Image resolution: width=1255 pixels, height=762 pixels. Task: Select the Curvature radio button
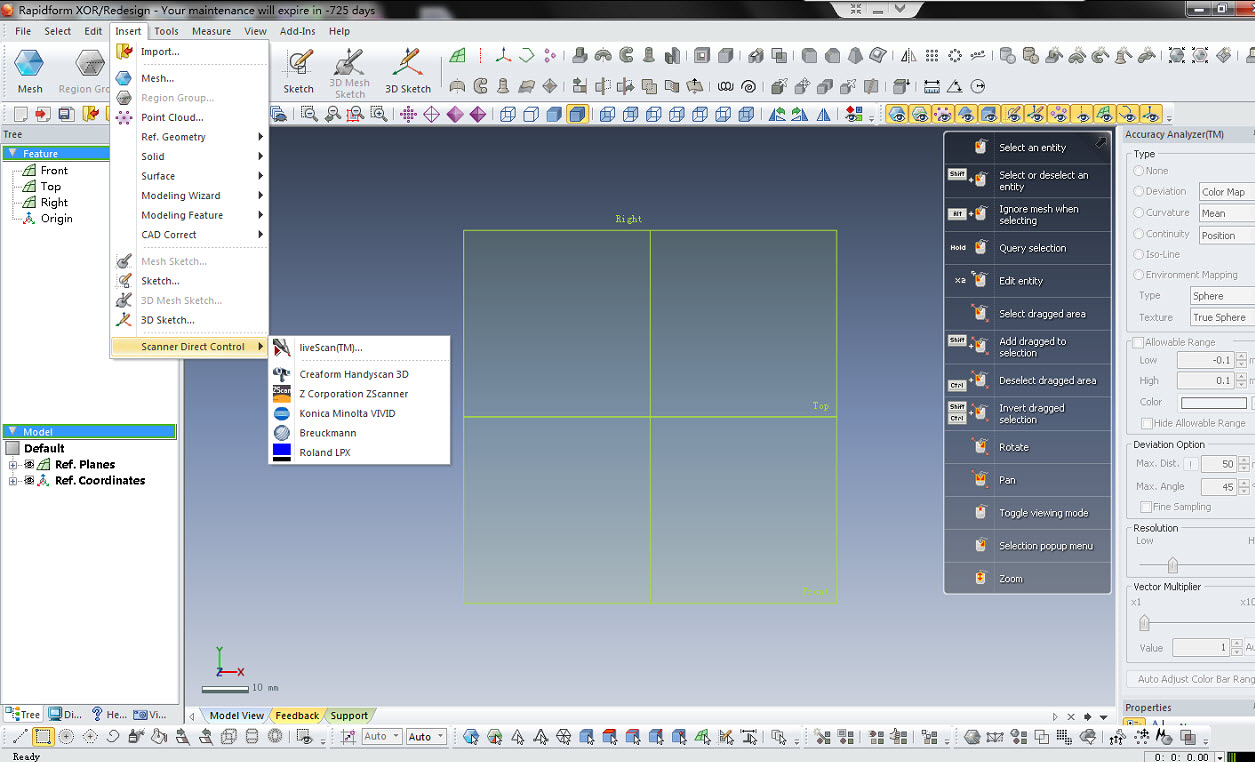pos(1139,213)
